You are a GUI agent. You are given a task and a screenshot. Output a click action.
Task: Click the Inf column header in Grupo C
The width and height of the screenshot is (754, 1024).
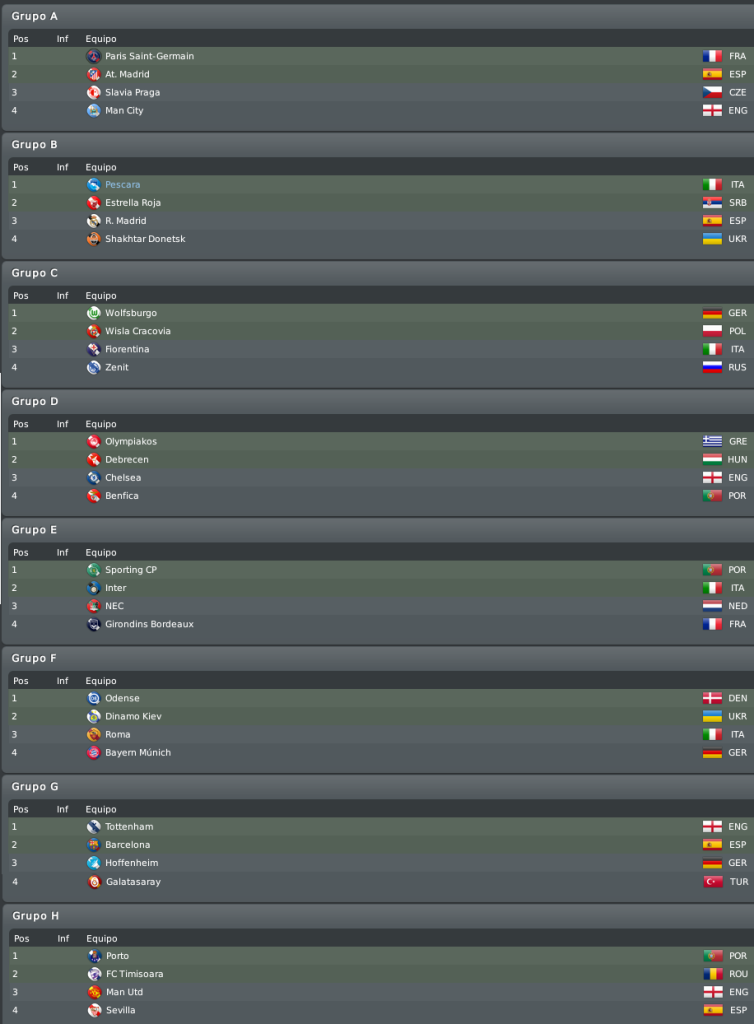point(63,296)
